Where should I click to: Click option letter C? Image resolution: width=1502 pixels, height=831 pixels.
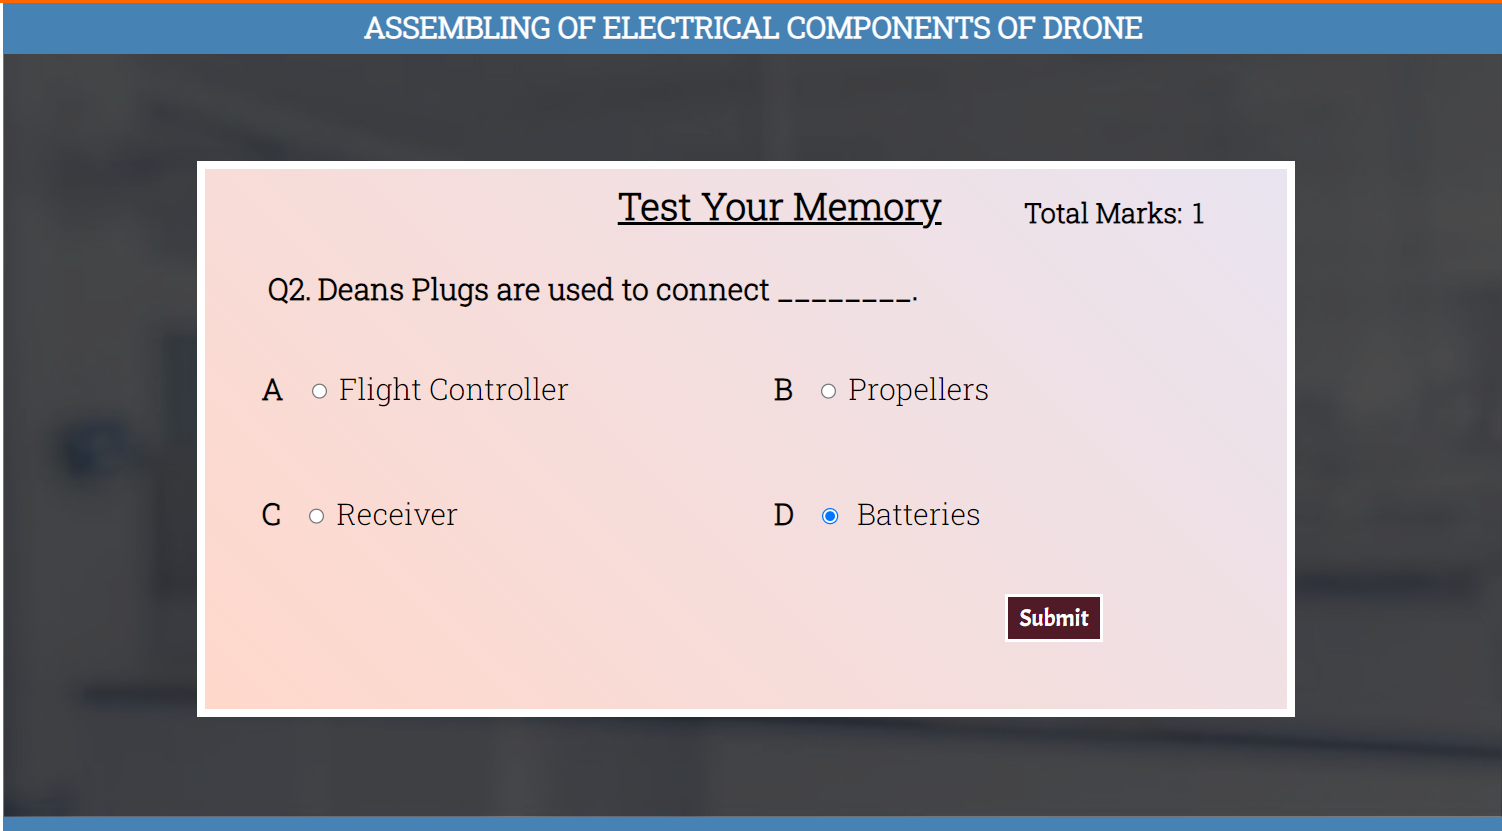pyautogui.click(x=271, y=515)
